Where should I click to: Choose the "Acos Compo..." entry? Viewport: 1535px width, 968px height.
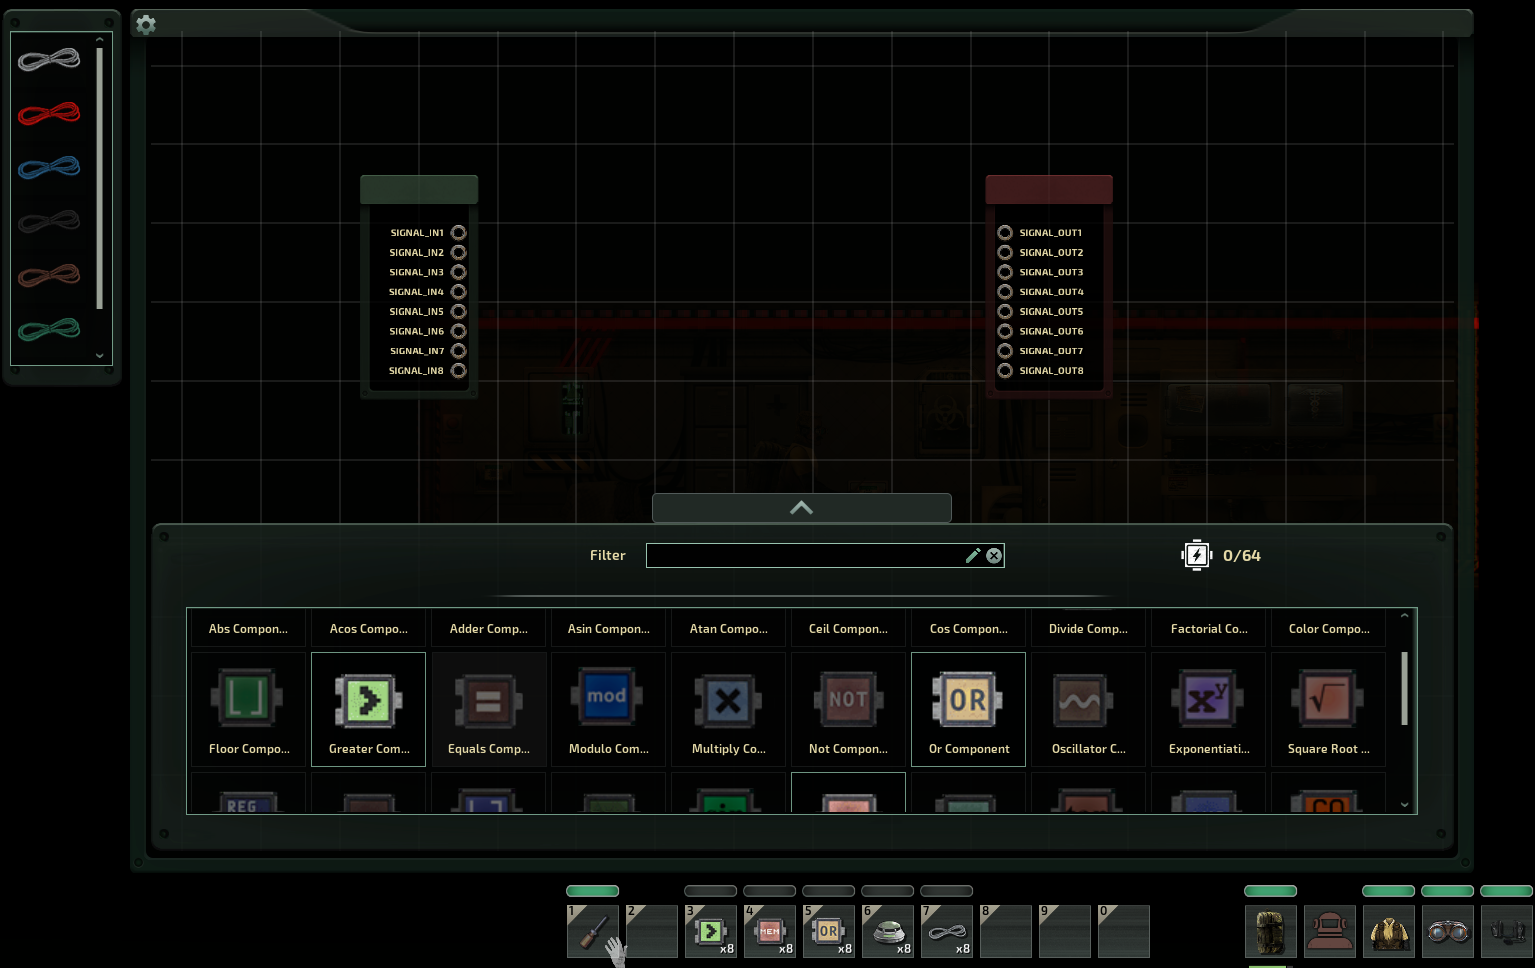[x=368, y=629]
